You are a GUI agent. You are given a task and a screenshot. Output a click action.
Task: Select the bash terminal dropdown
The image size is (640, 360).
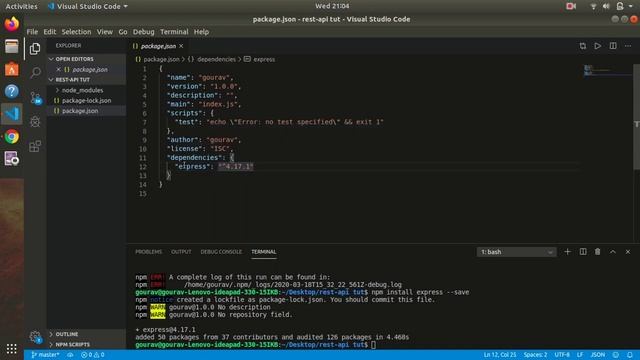point(516,252)
